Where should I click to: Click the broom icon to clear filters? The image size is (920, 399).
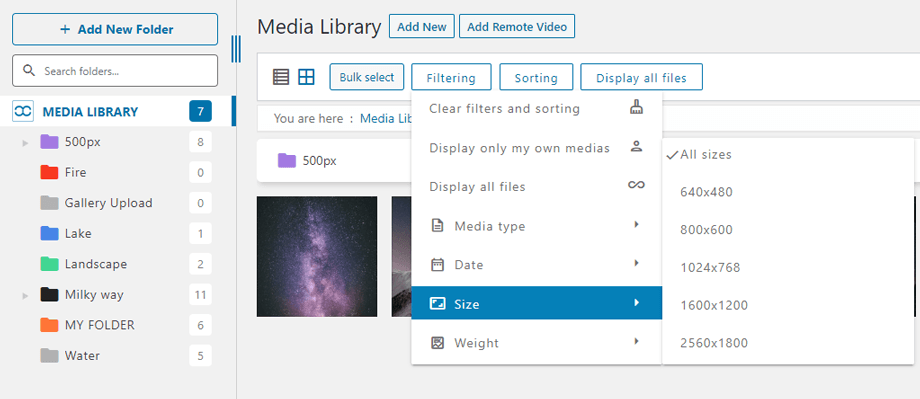point(636,107)
